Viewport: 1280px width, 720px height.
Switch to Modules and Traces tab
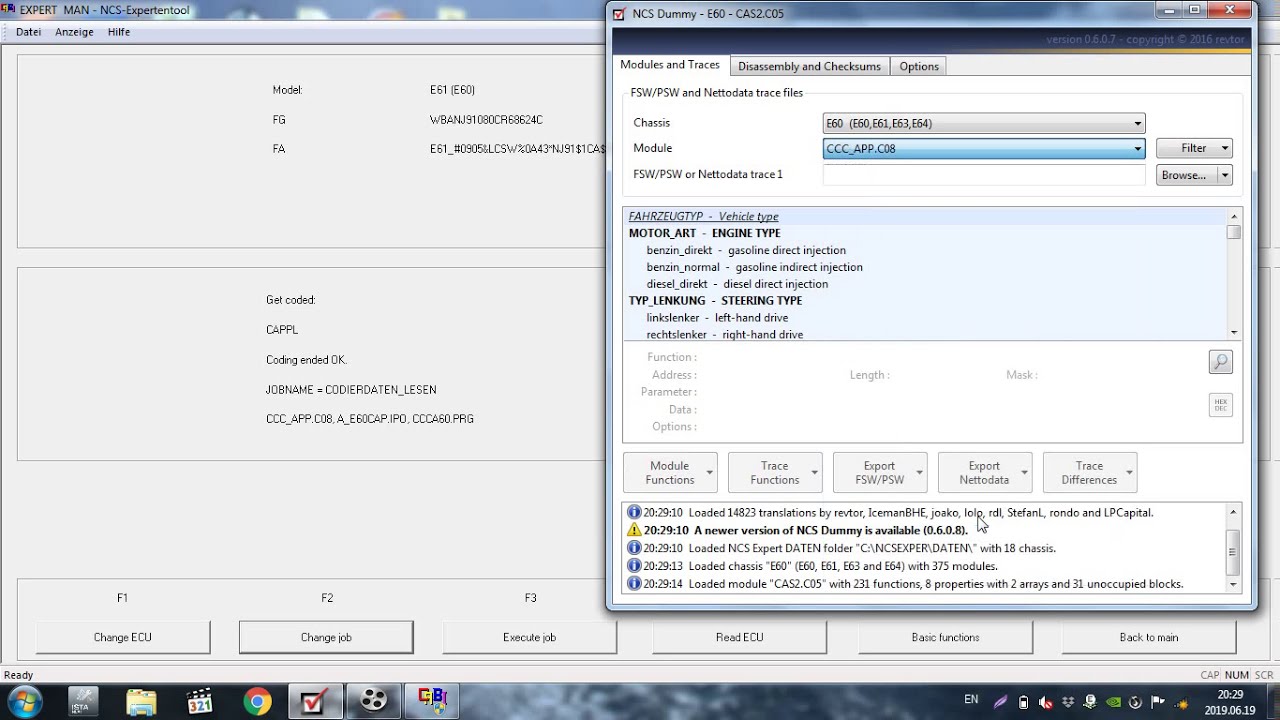pos(670,65)
